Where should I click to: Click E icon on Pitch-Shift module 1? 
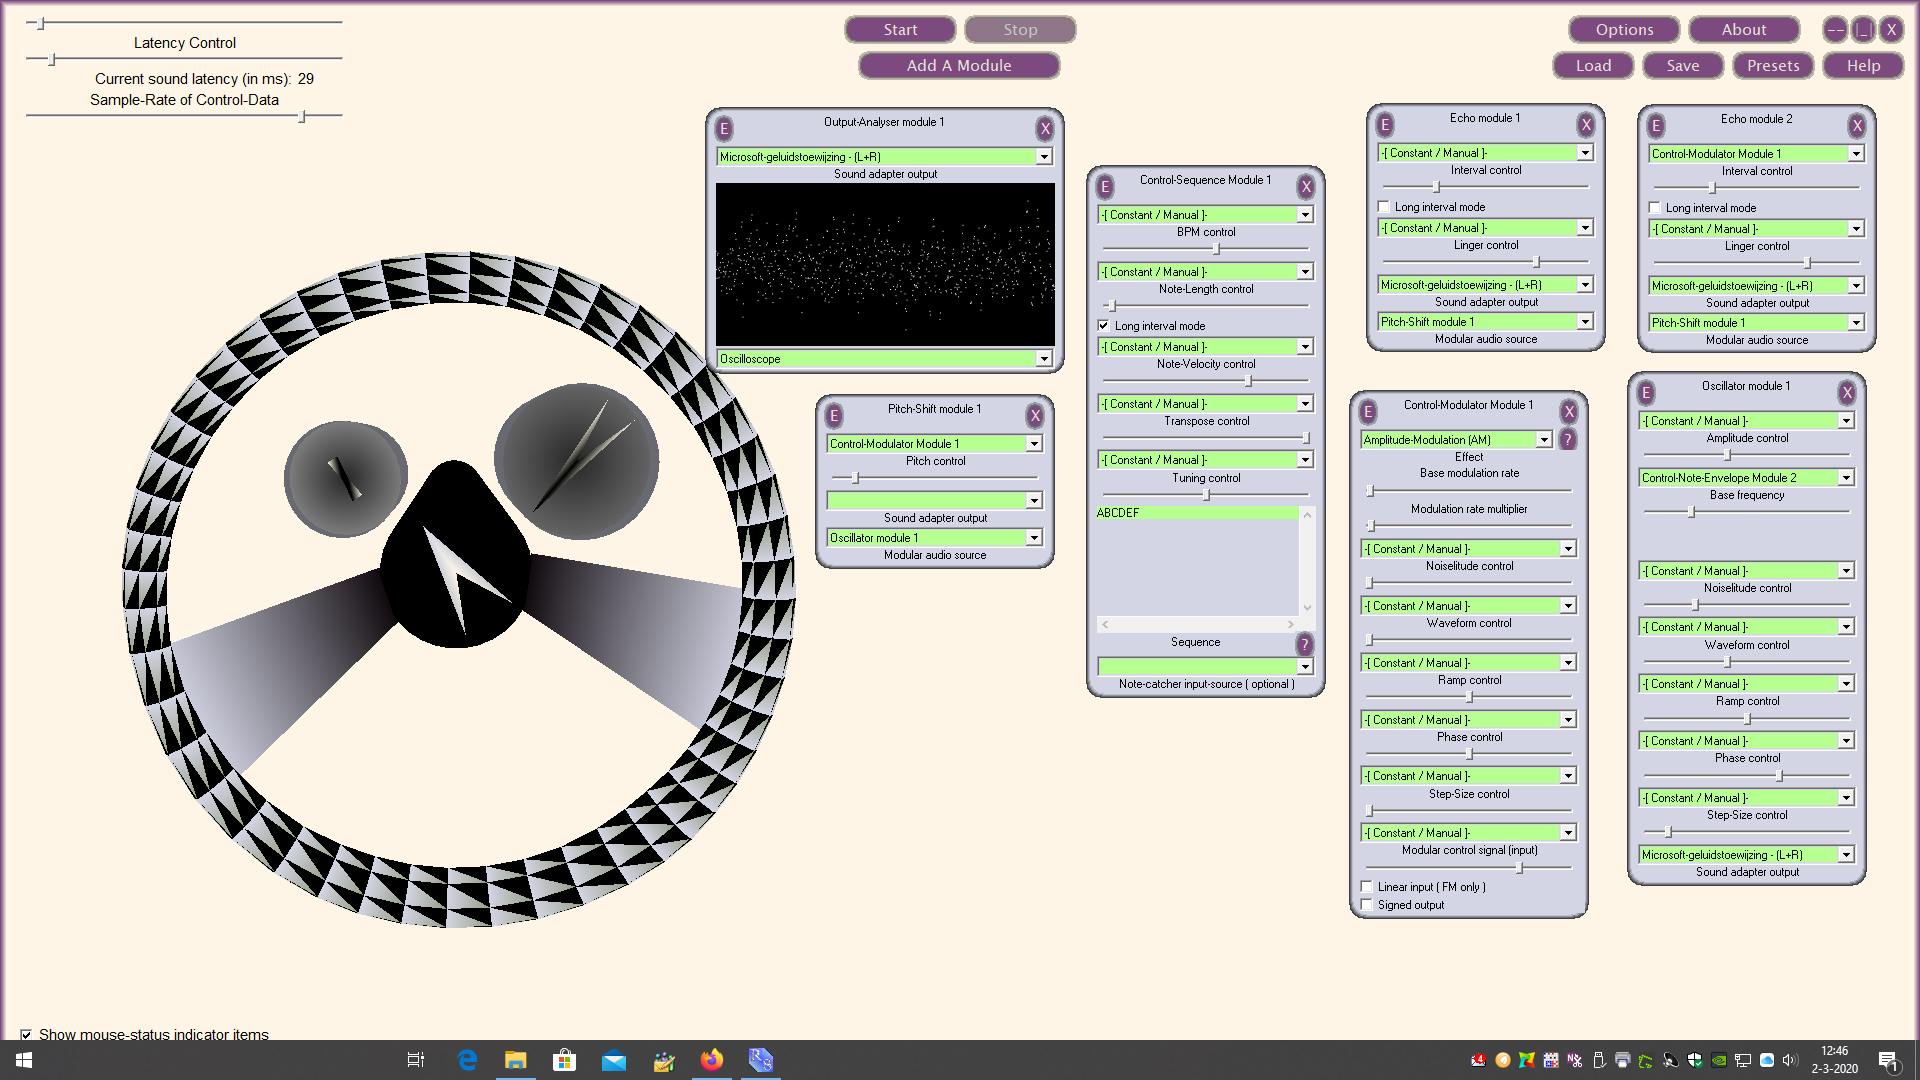click(834, 416)
